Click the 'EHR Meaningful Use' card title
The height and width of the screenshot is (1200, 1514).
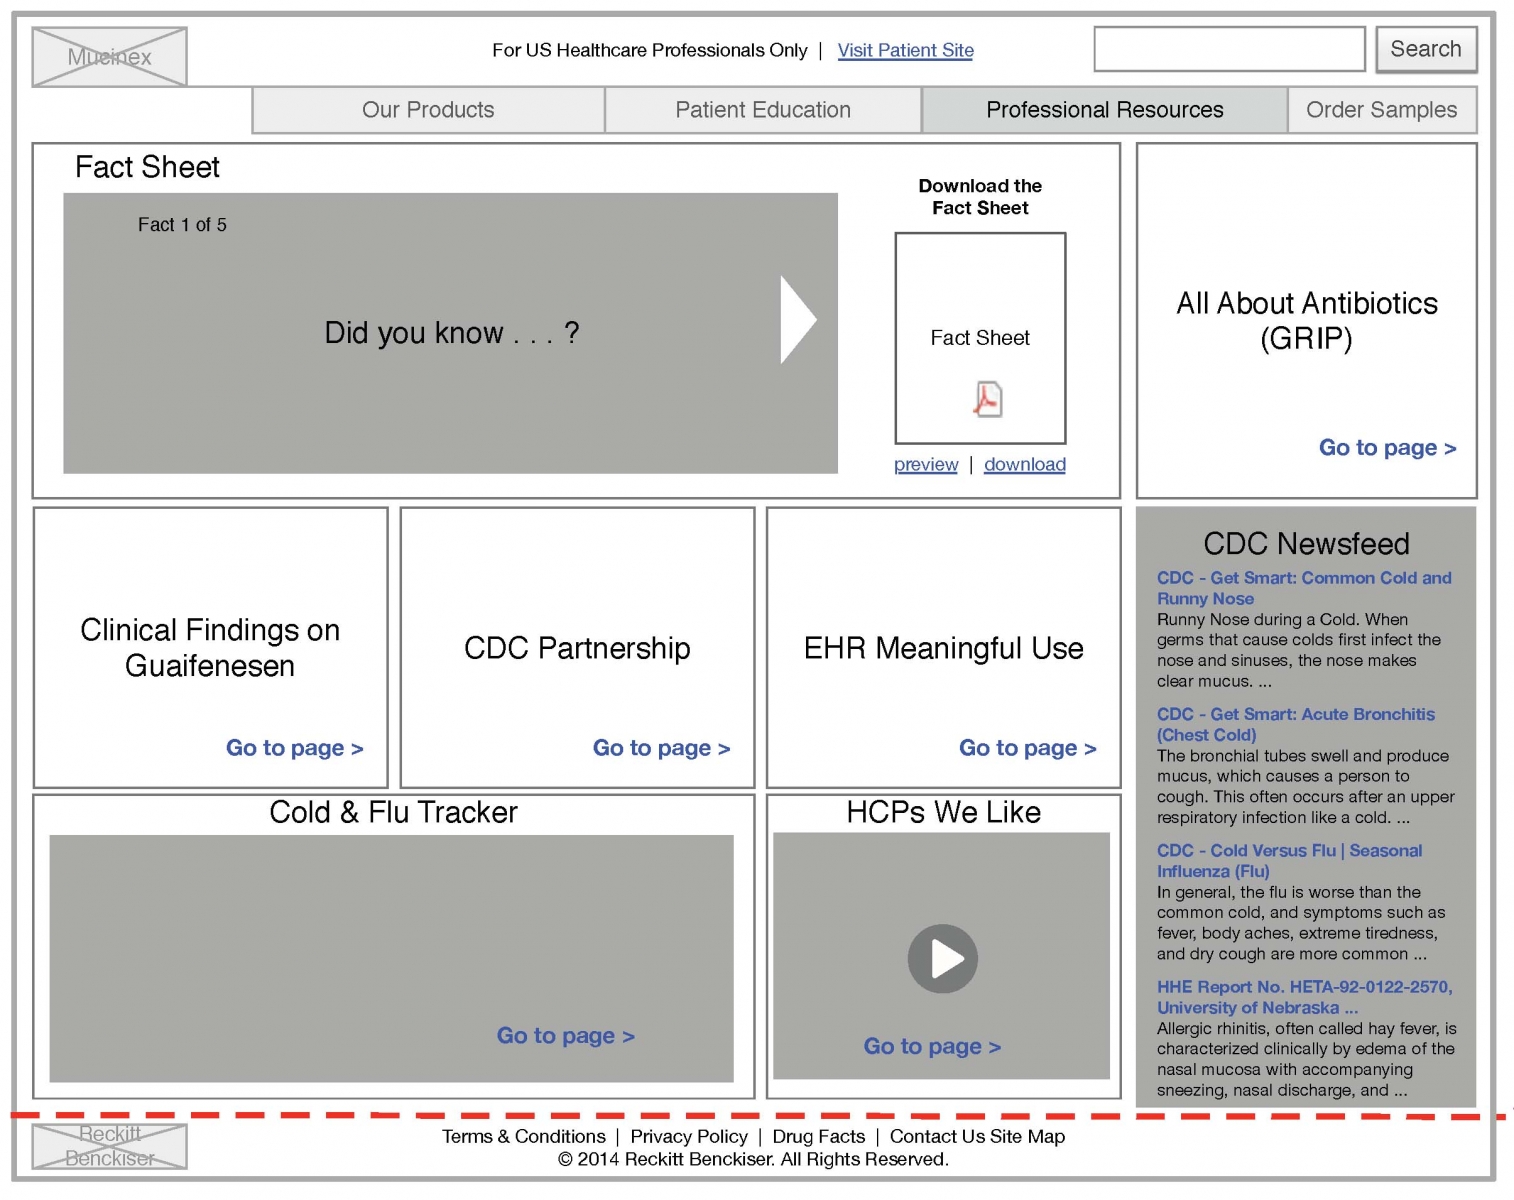pos(943,648)
